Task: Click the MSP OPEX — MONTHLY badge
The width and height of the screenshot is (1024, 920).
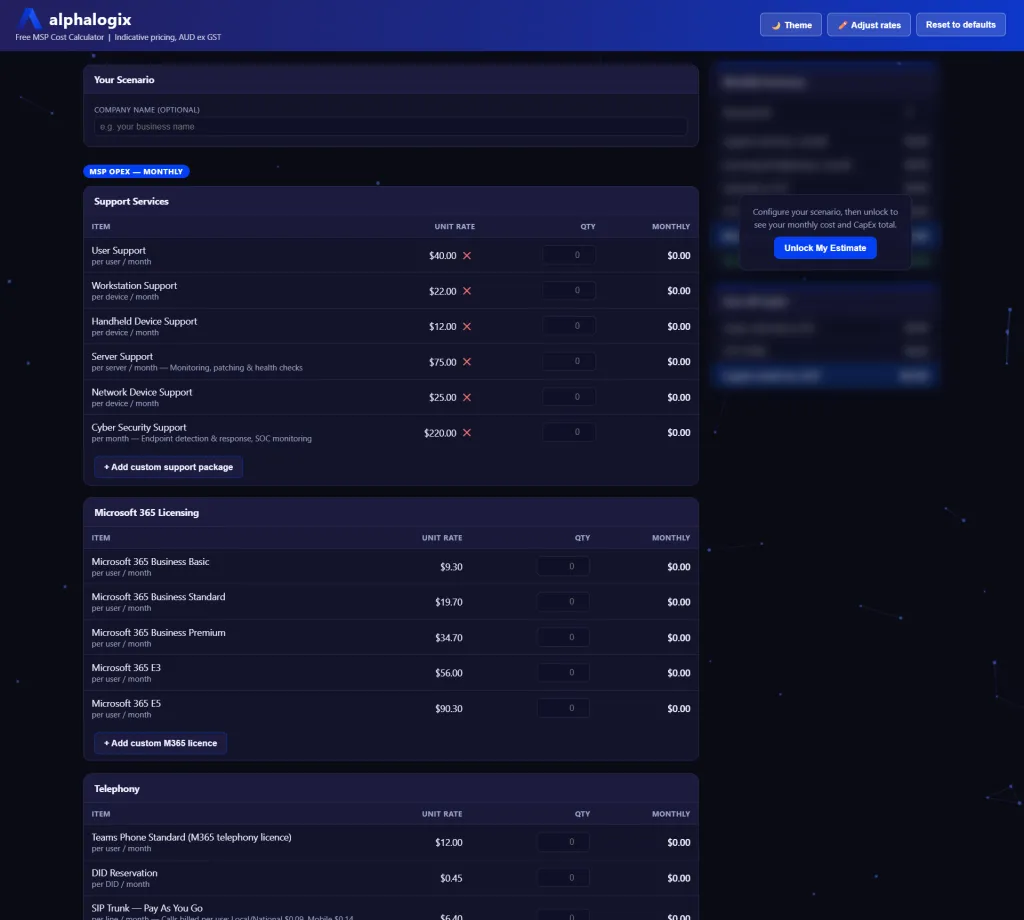Action: (136, 172)
